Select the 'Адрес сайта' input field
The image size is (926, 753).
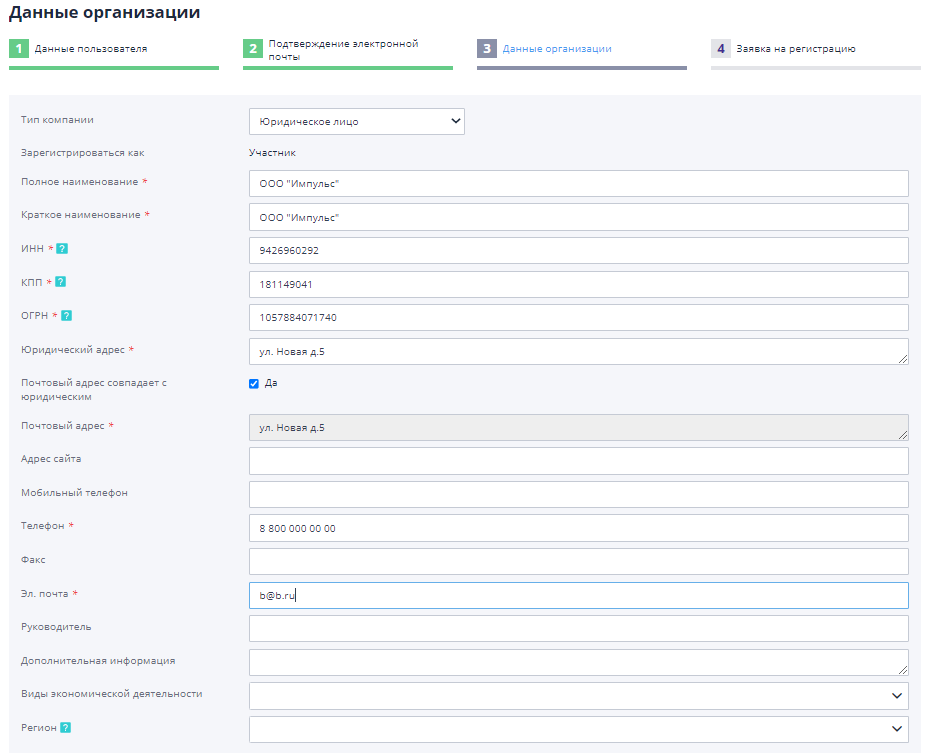577,460
